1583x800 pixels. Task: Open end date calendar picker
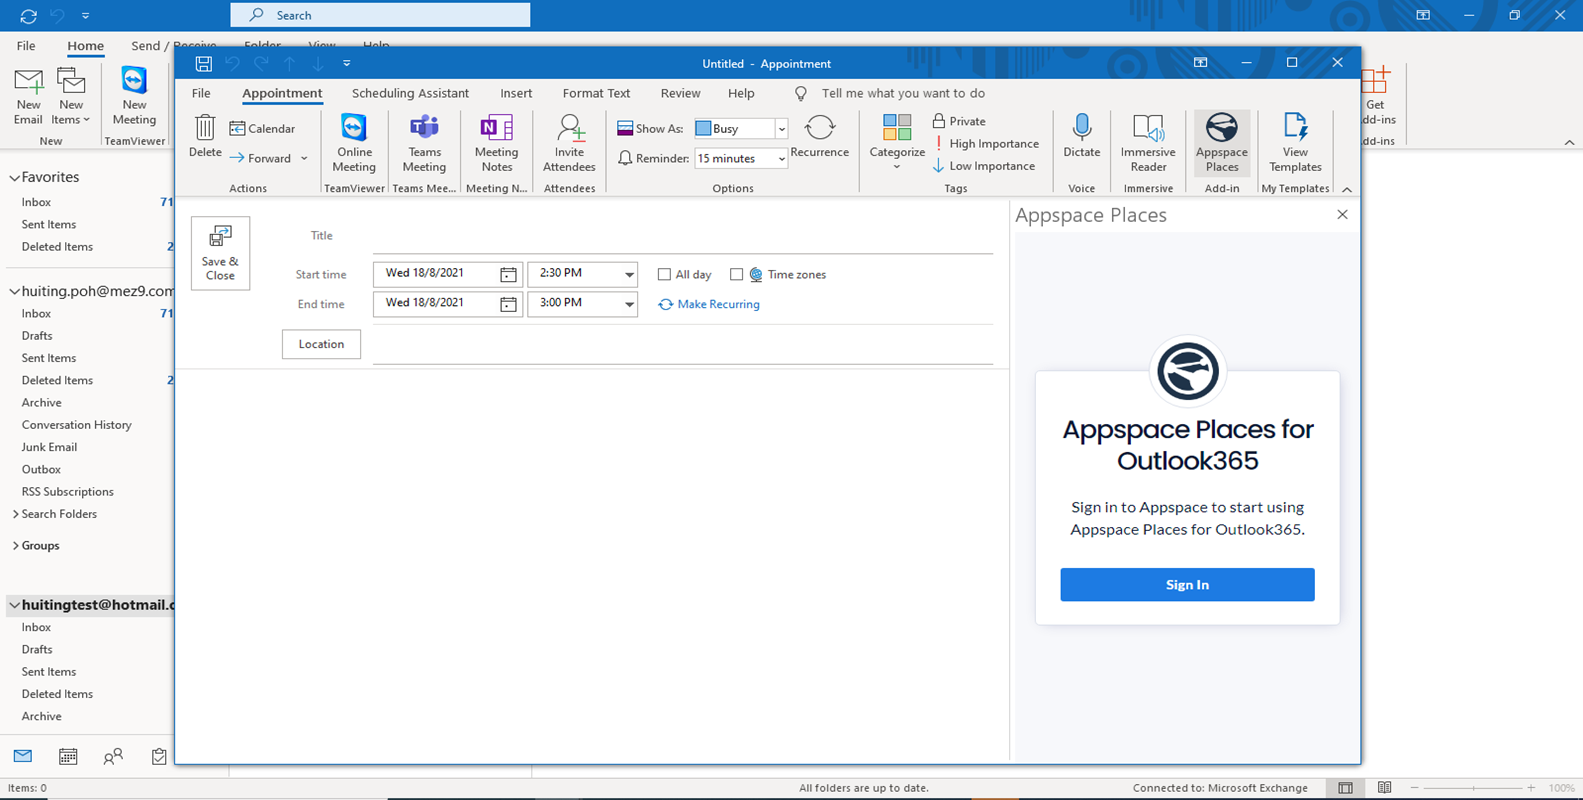(508, 304)
